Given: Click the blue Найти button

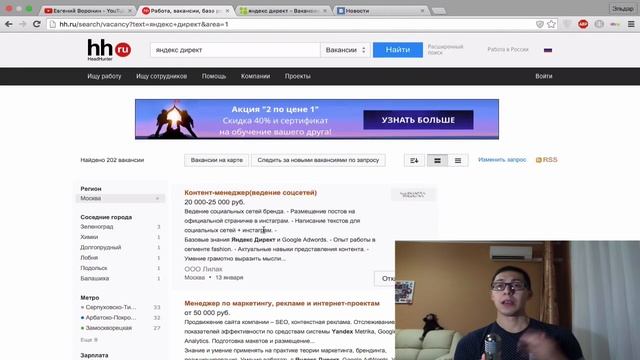Looking at the screenshot, I should (398, 50).
